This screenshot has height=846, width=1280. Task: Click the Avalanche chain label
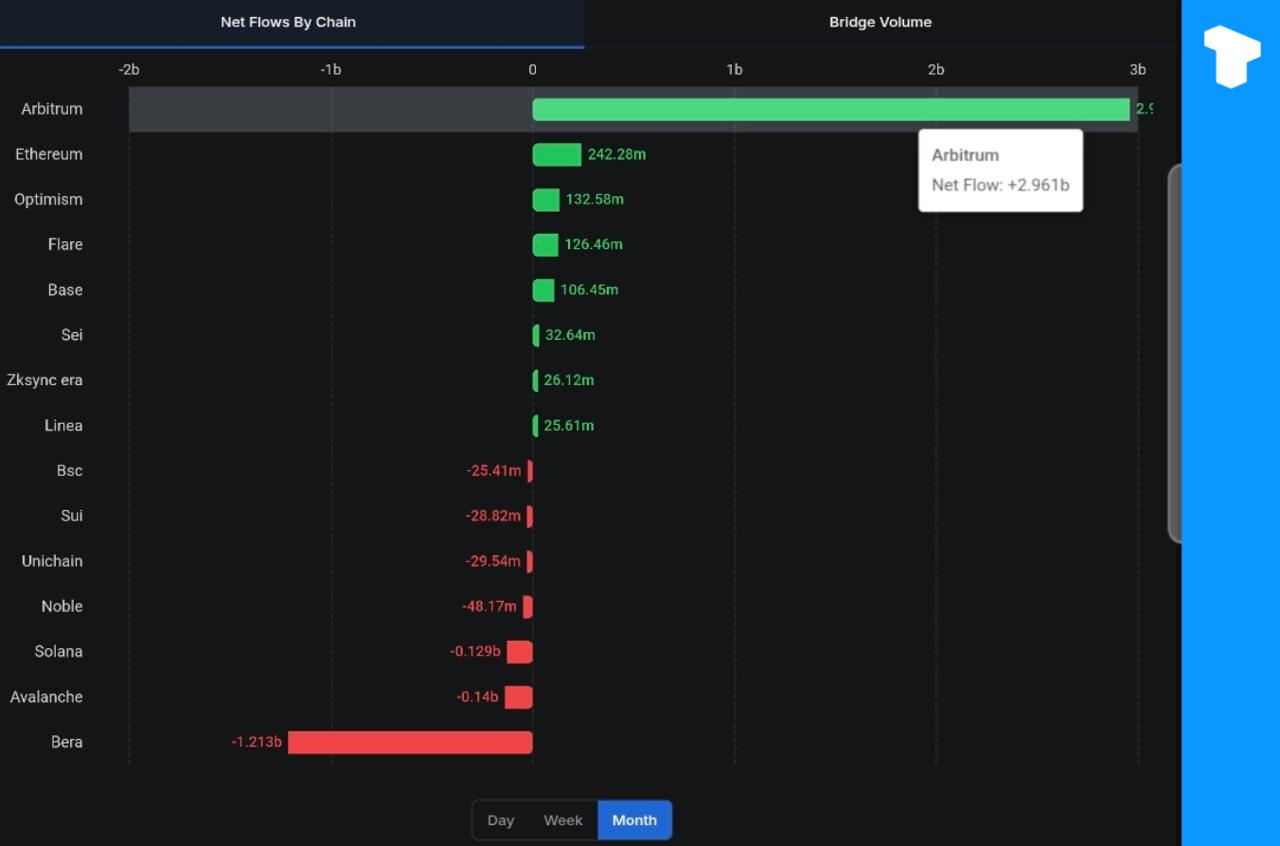[47, 697]
